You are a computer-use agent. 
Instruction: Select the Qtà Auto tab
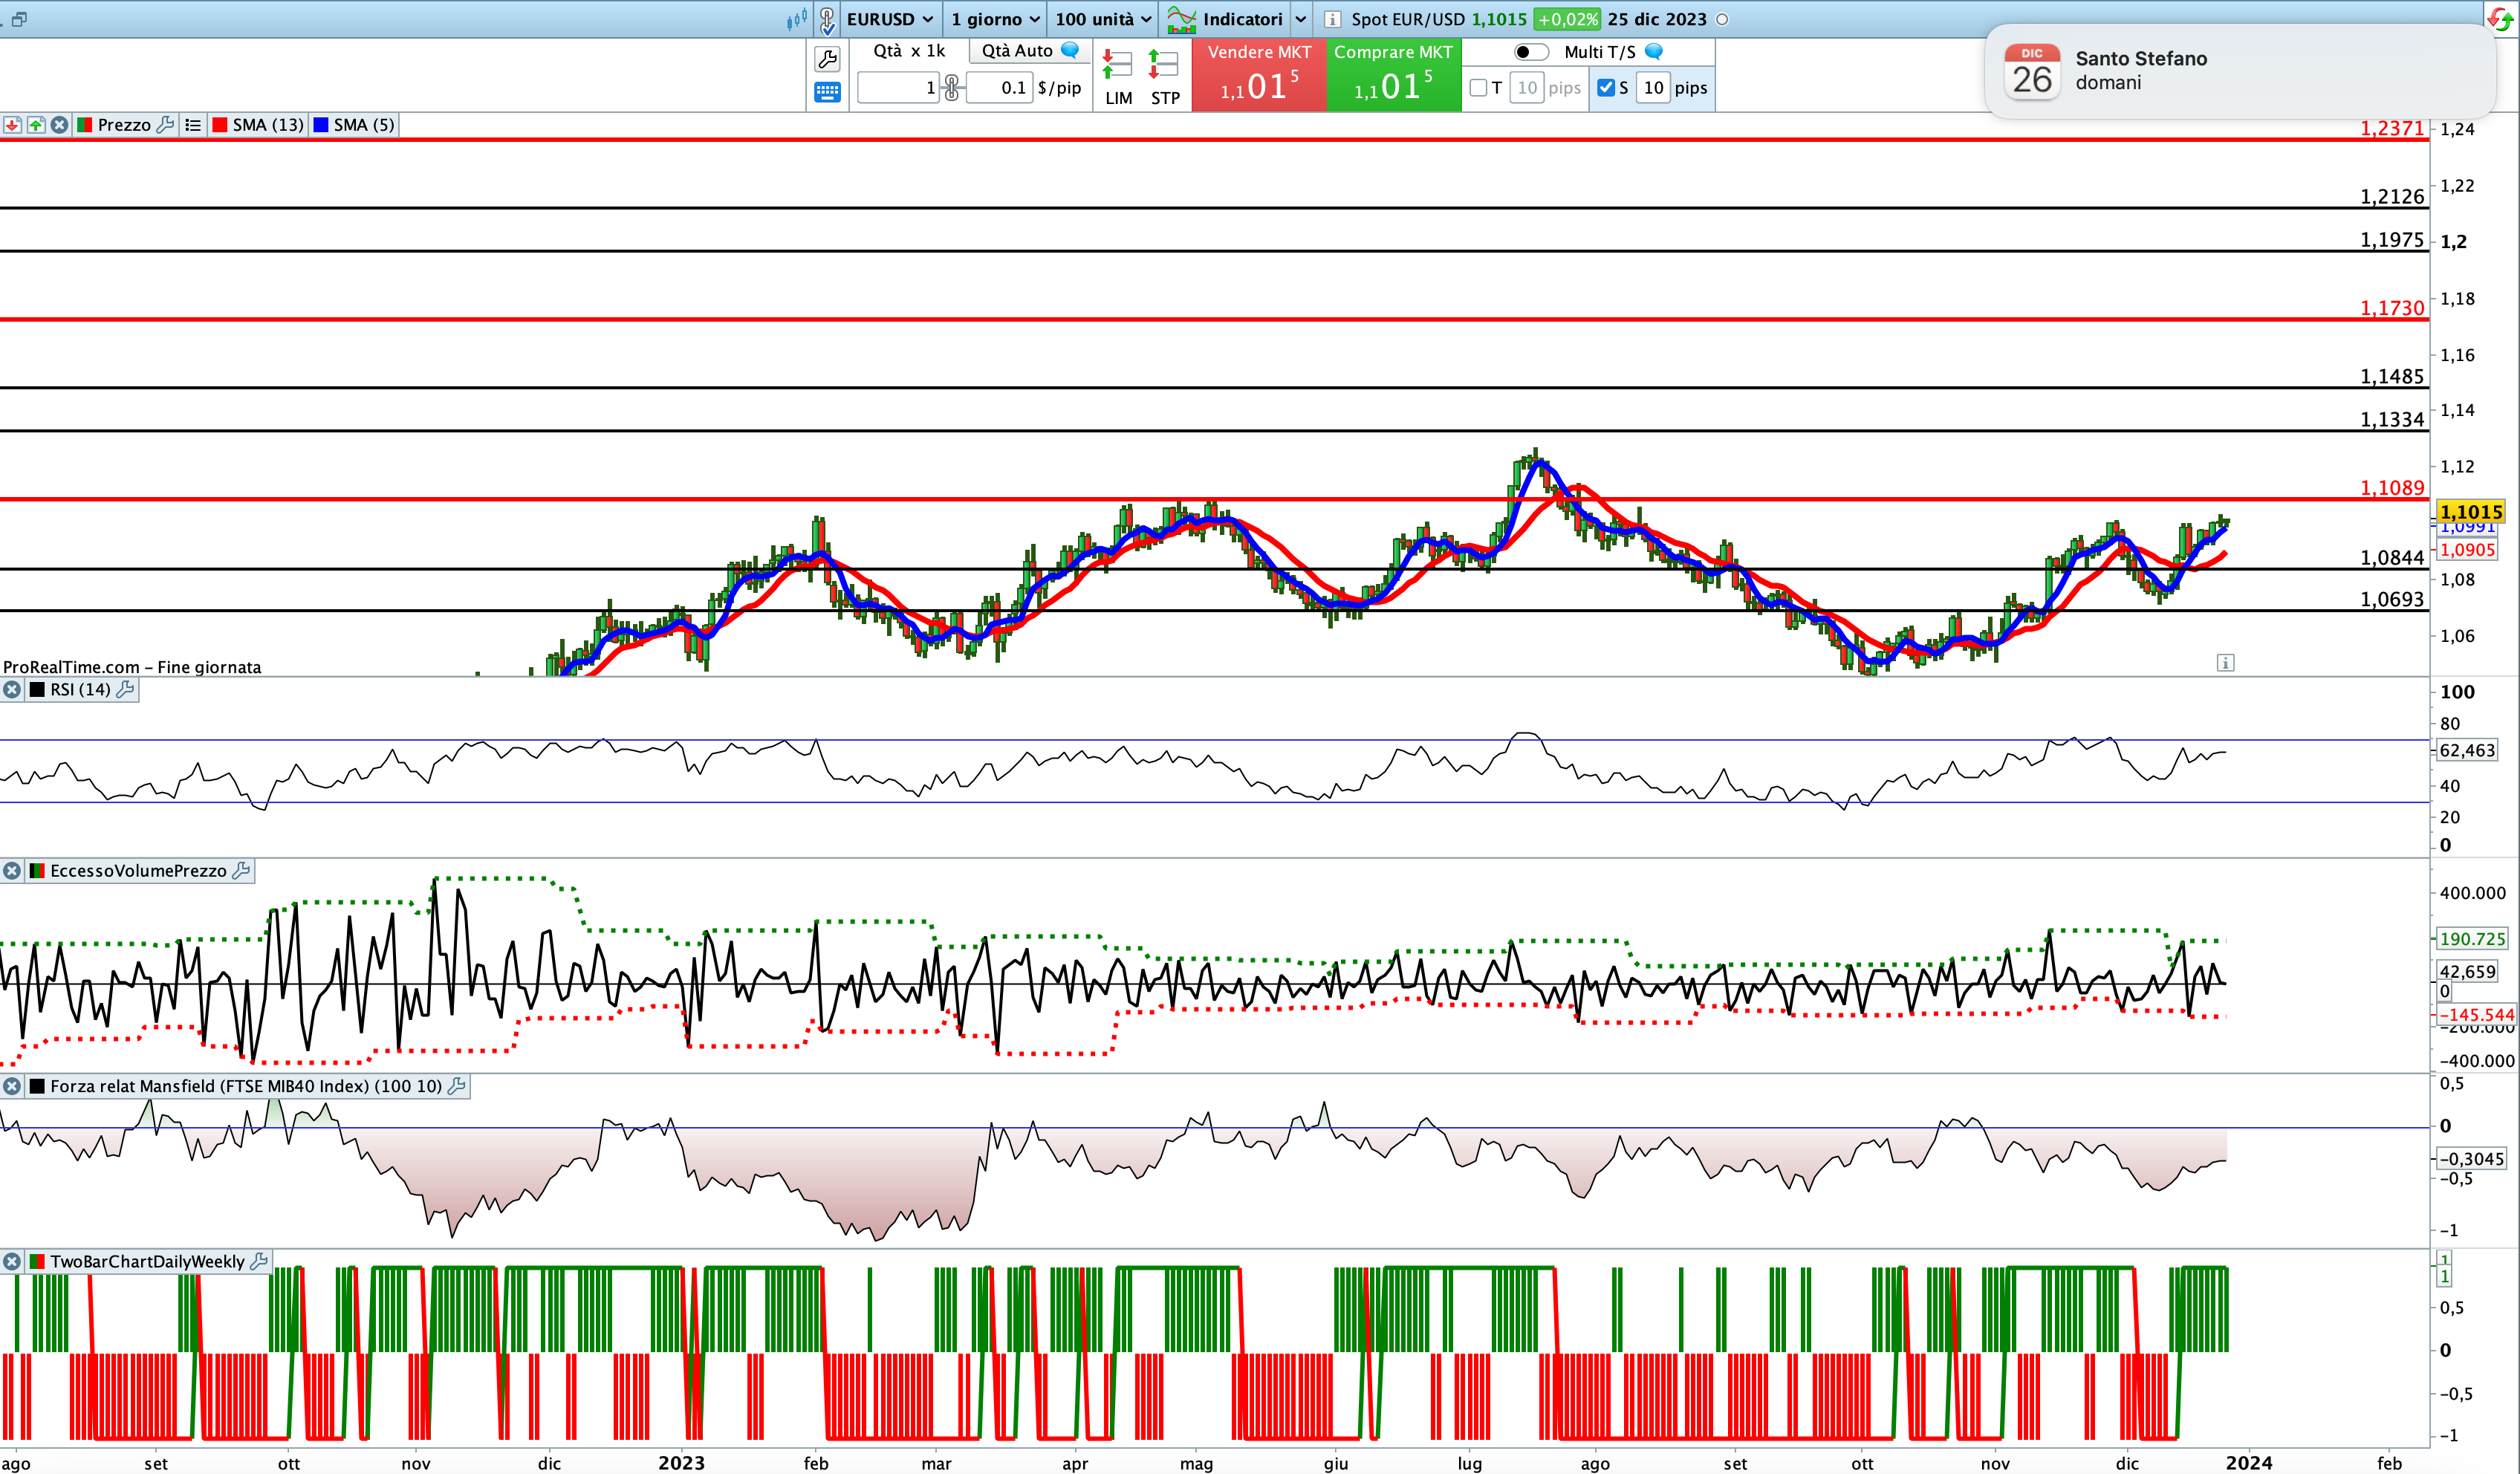pos(1030,51)
